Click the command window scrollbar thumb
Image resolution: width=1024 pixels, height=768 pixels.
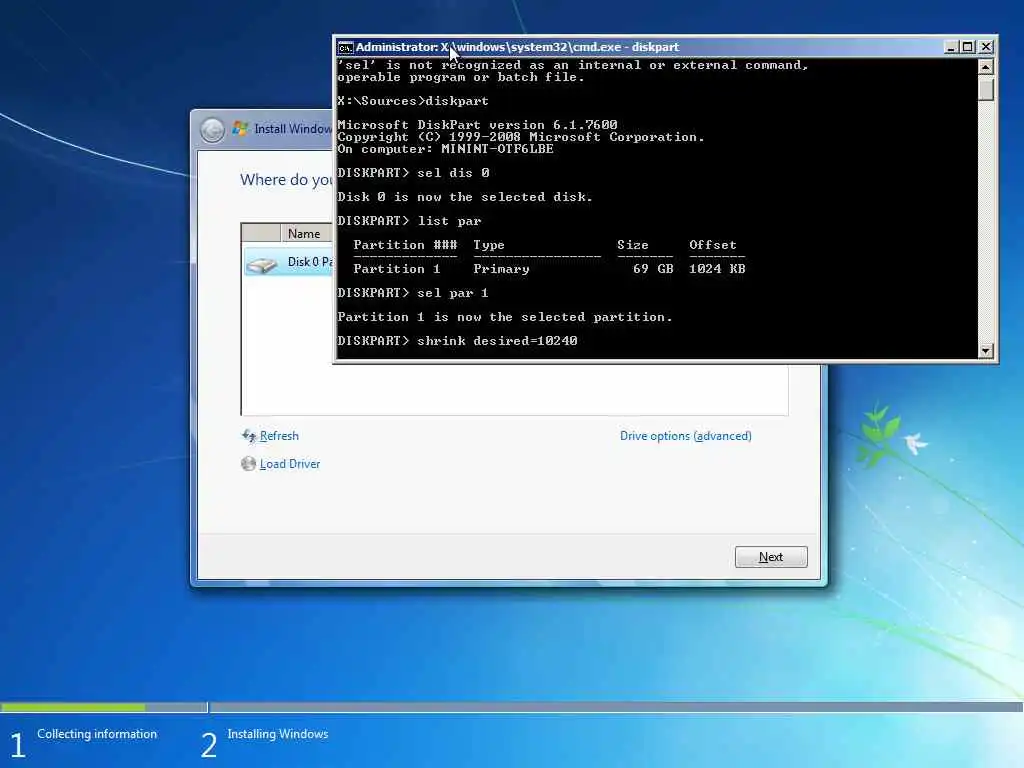pyautogui.click(x=986, y=88)
